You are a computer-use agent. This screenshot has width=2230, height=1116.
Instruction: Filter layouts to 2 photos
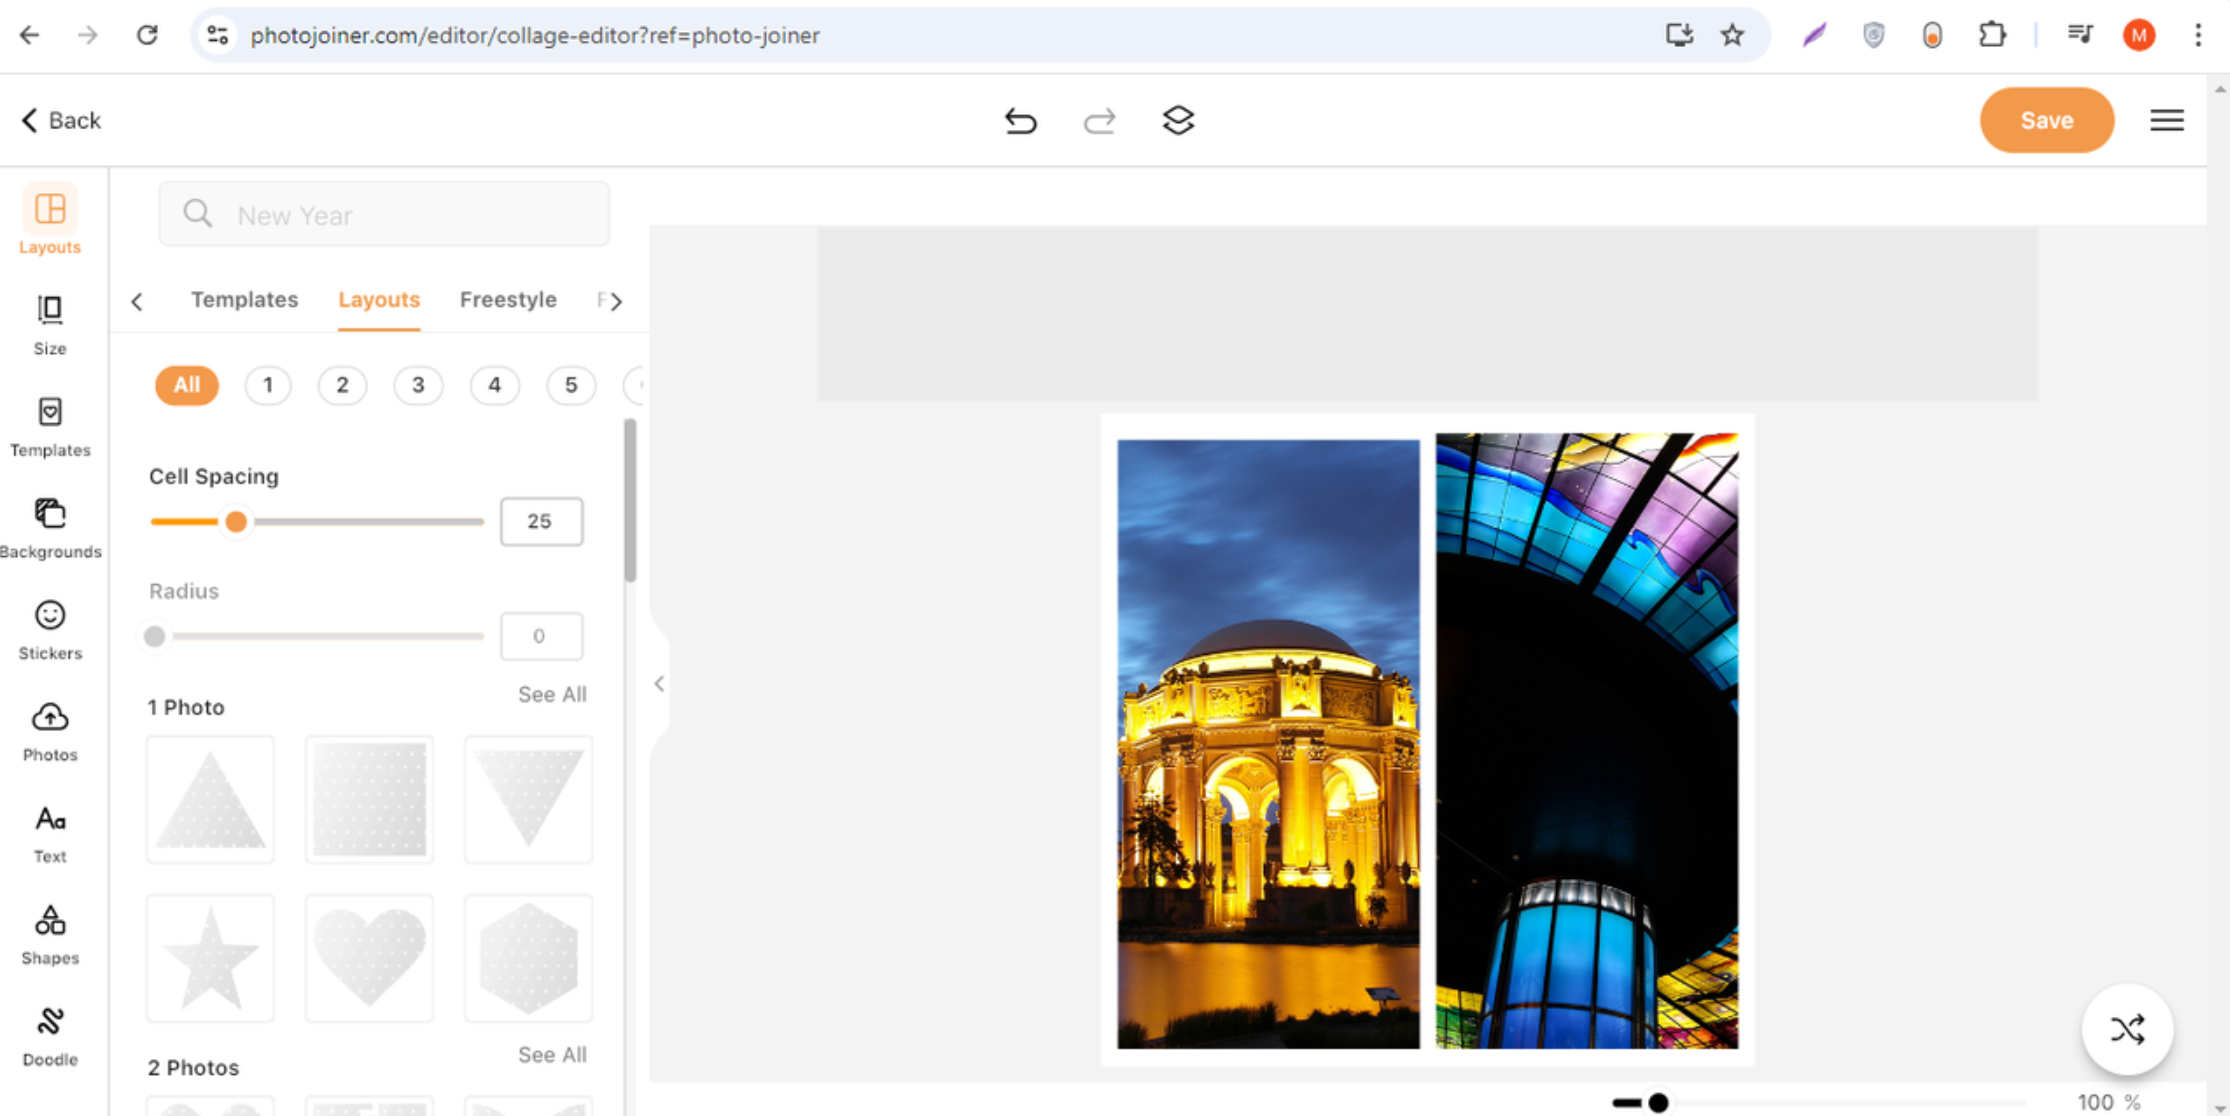click(x=342, y=385)
